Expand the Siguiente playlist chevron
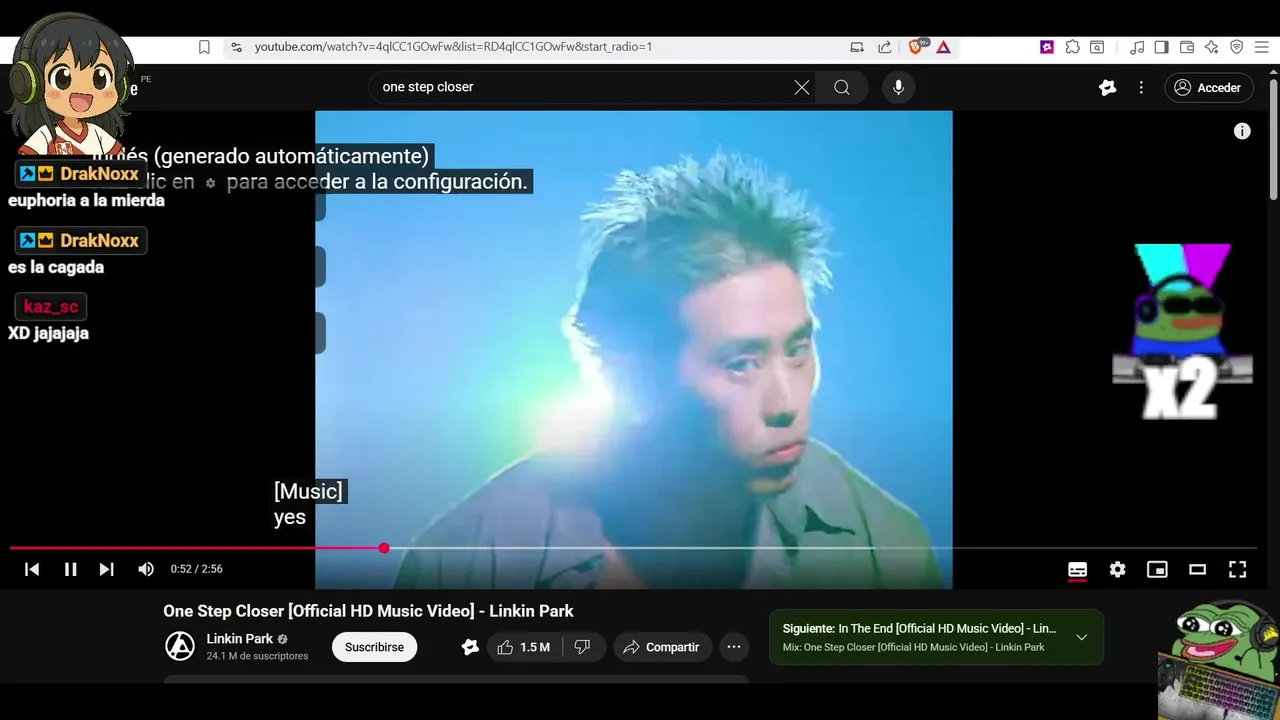 pyautogui.click(x=1081, y=637)
